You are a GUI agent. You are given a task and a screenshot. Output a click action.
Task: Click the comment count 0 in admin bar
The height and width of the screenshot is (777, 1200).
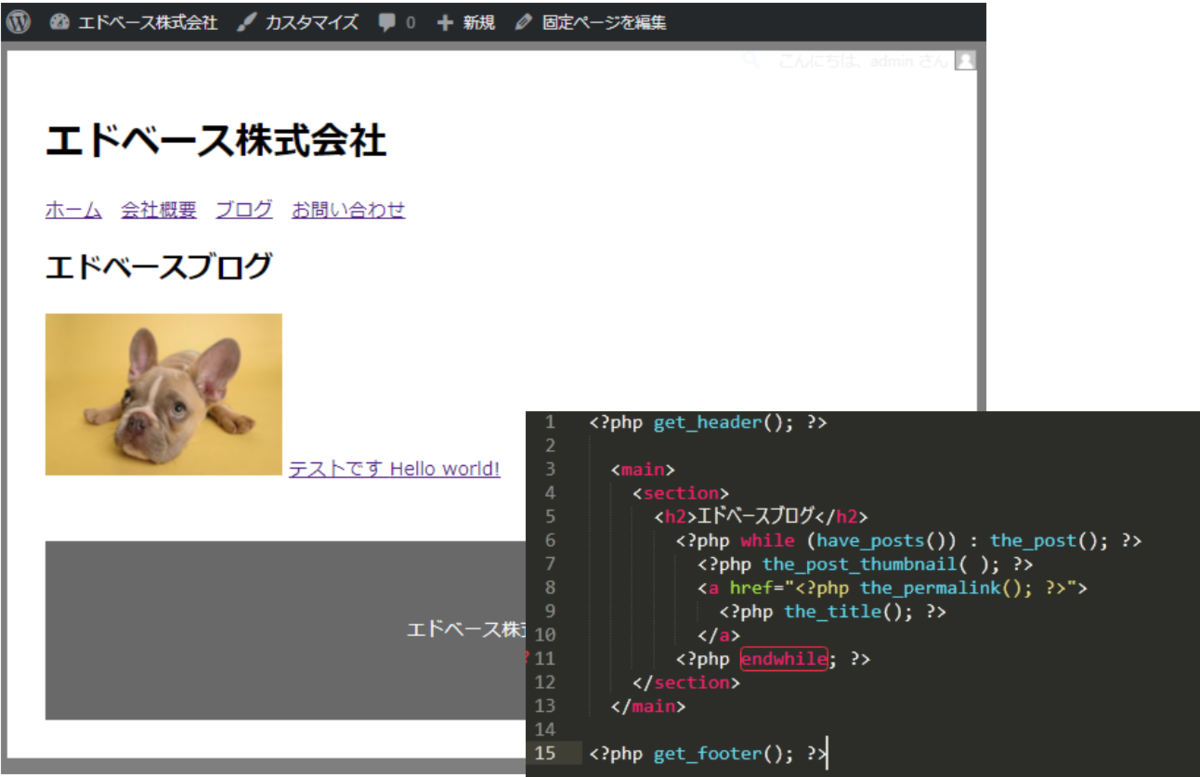coord(410,23)
